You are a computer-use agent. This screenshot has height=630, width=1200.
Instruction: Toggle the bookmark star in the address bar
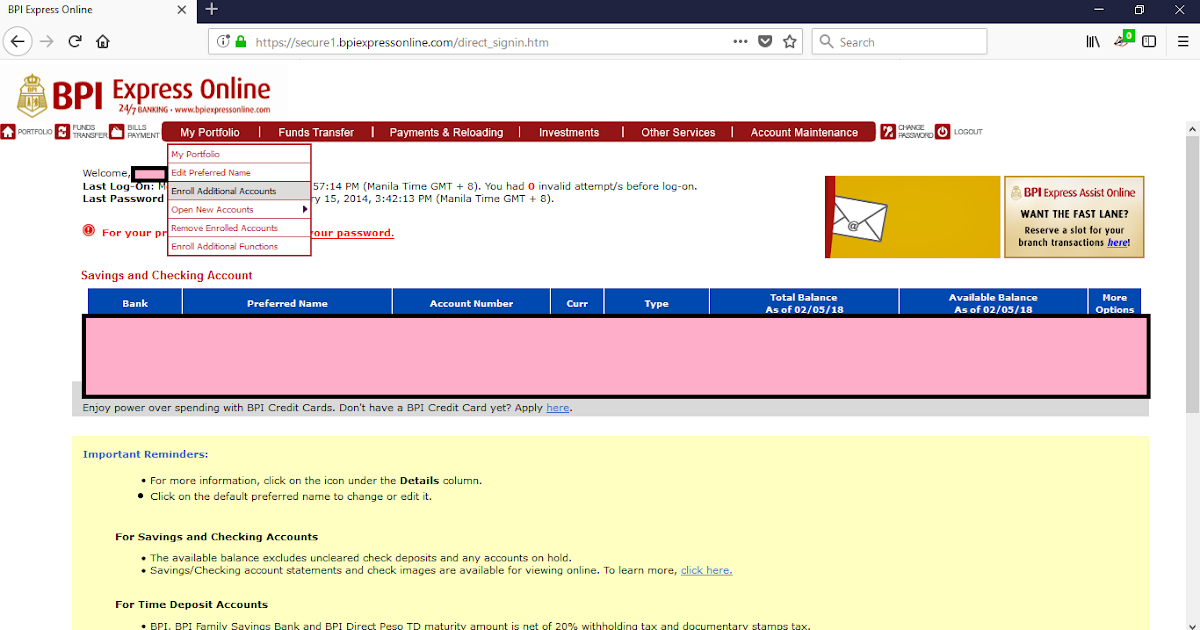789,41
